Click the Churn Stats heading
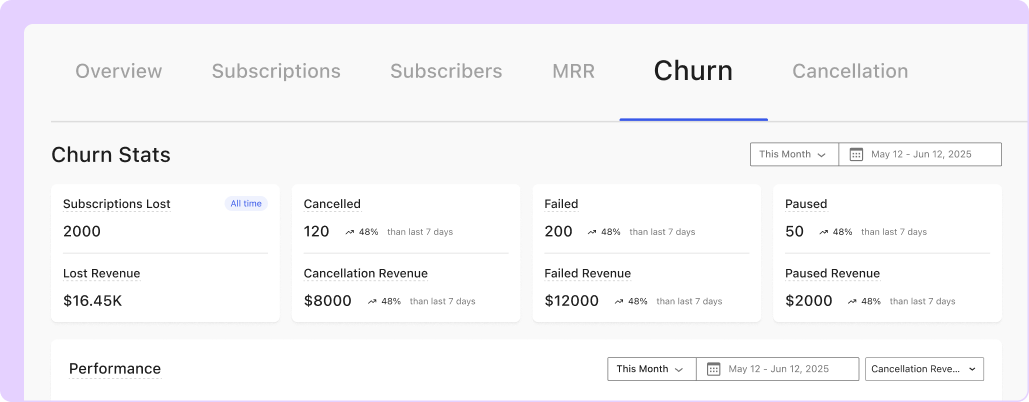The width and height of the screenshot is (1029, 402). (111, 155)
